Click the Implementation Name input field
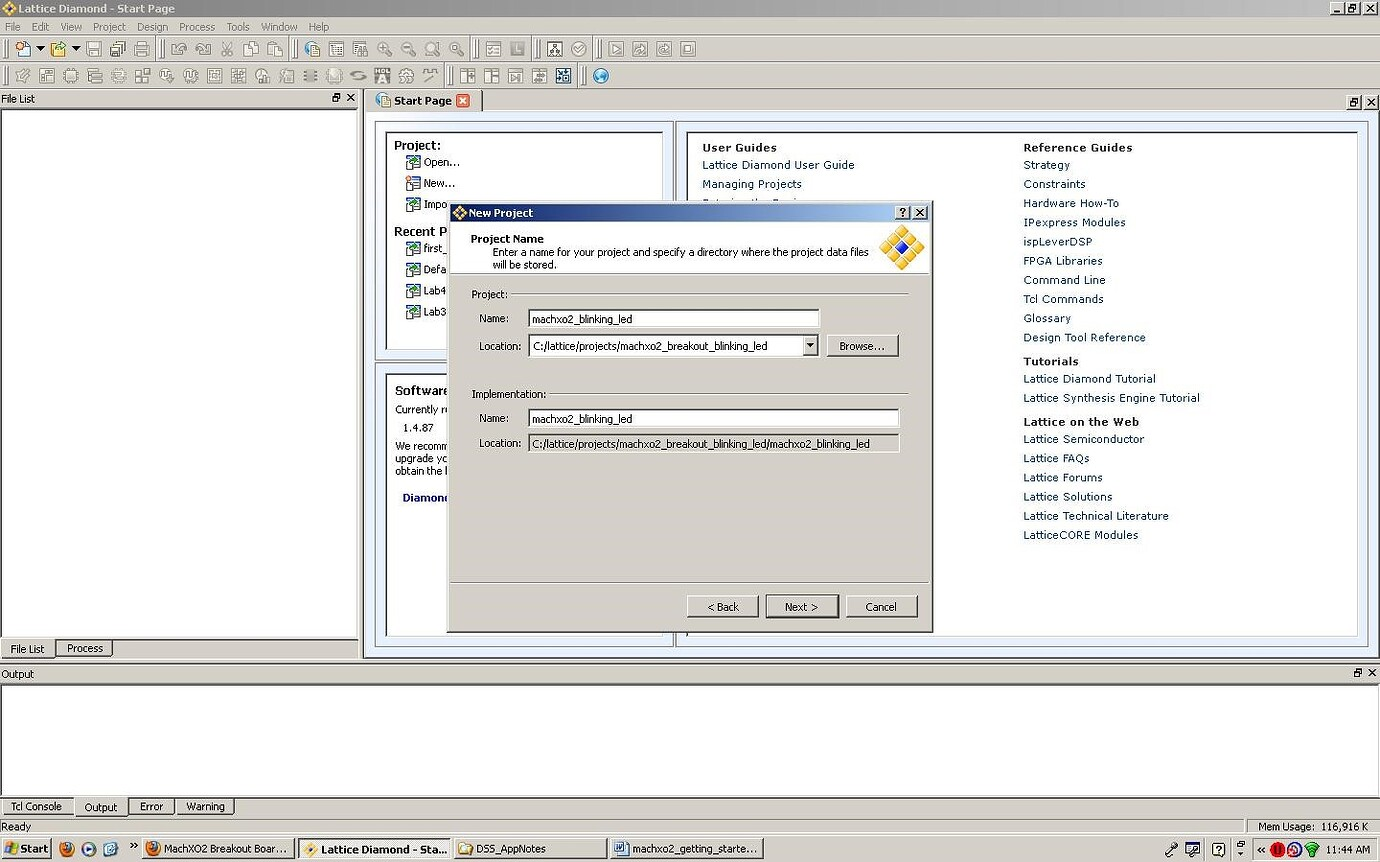Screen dimensions: 1380x862 coord(713,419)
